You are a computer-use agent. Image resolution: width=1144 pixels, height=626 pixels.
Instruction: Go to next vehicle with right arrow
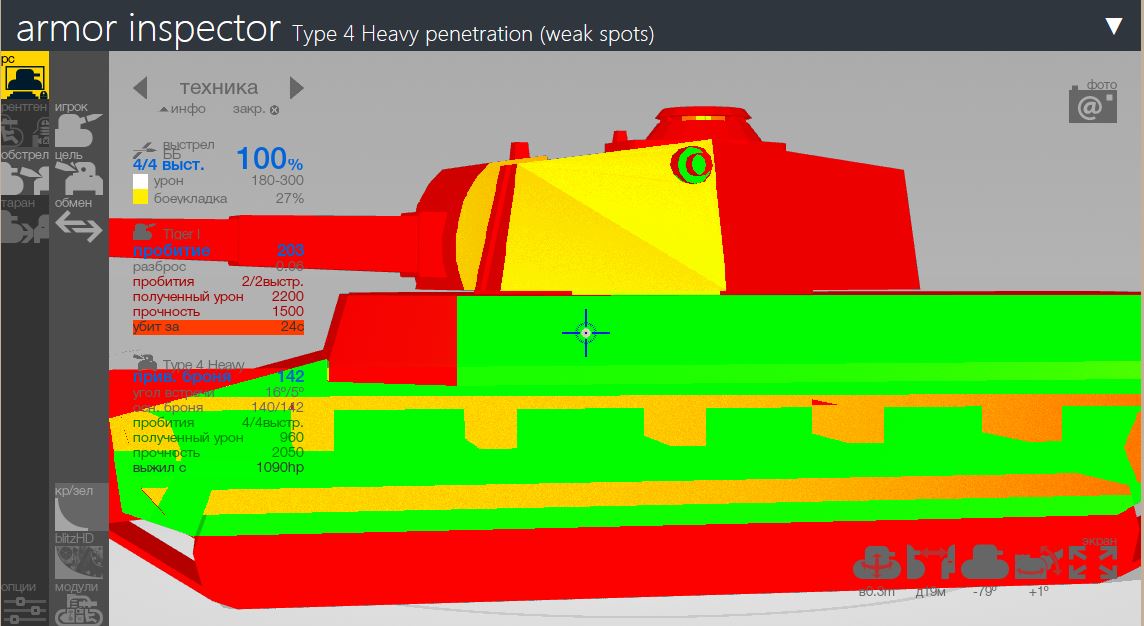[x=296, y=88]
